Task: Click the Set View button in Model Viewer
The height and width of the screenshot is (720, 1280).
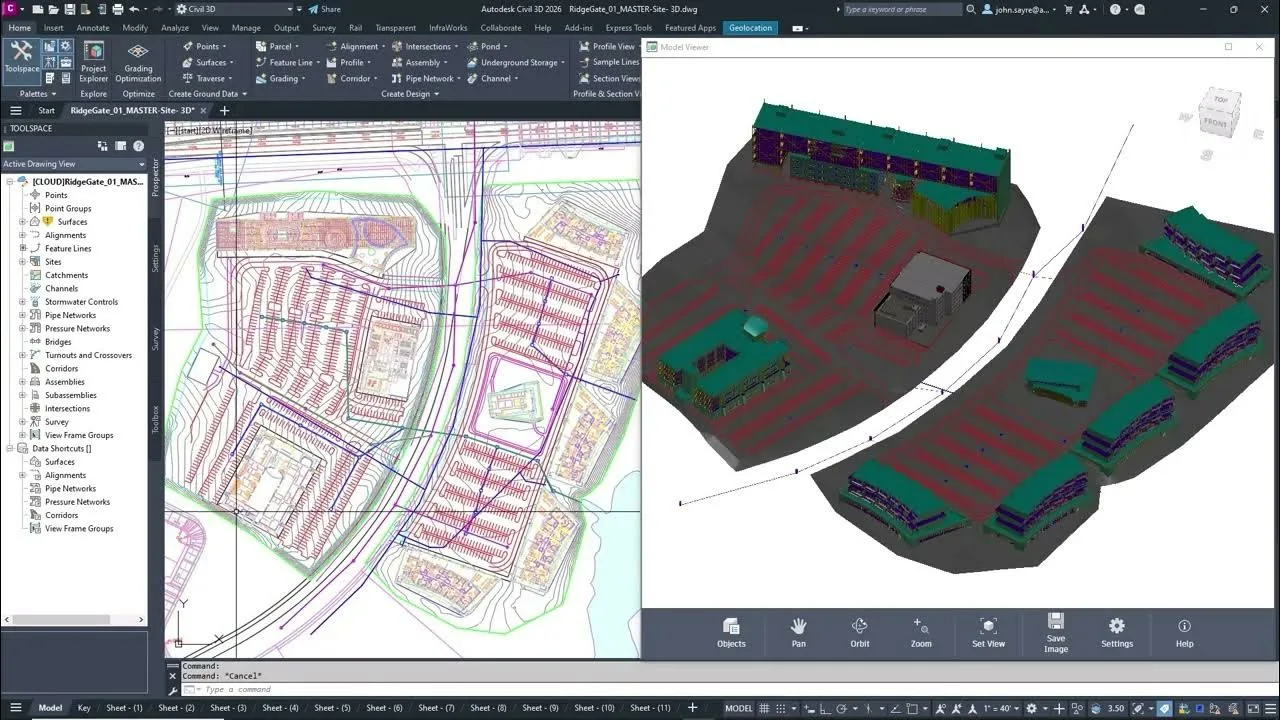Action: pos(988,634)
